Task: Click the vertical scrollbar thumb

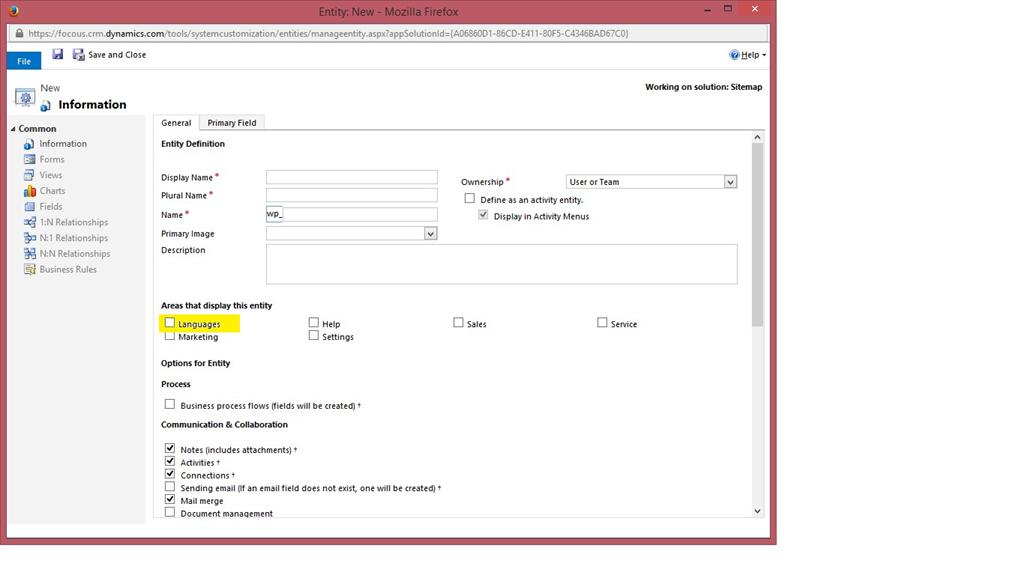Action: [x=758, y=235]
